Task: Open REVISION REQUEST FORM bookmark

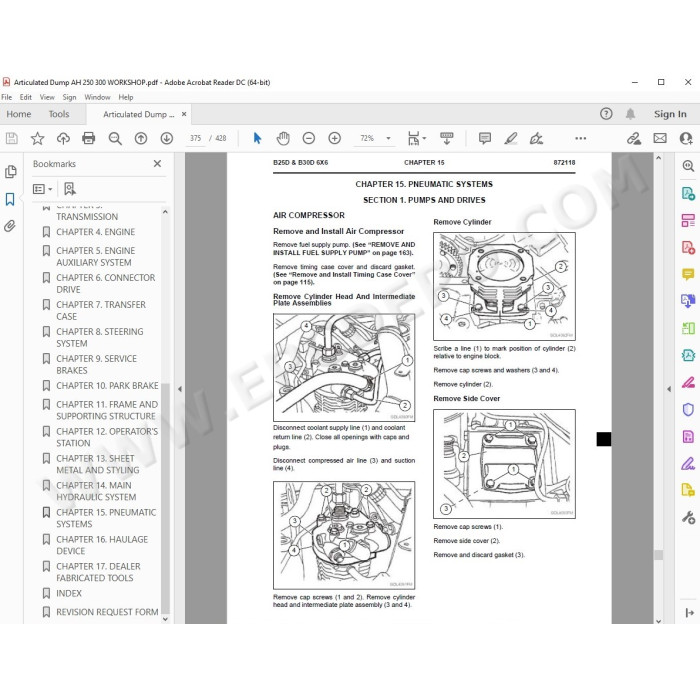Action: (x=107, y=612)
